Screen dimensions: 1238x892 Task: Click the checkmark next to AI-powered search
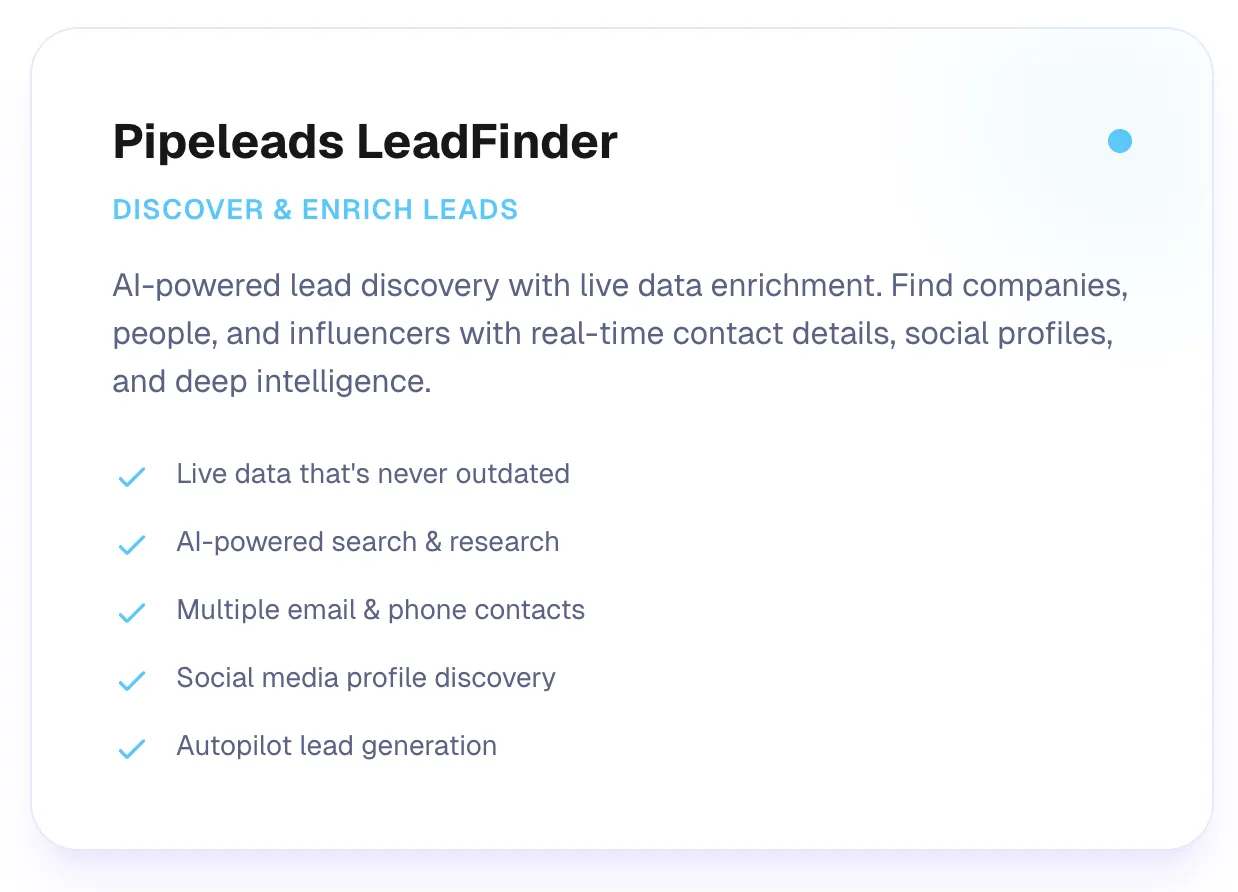132,544
